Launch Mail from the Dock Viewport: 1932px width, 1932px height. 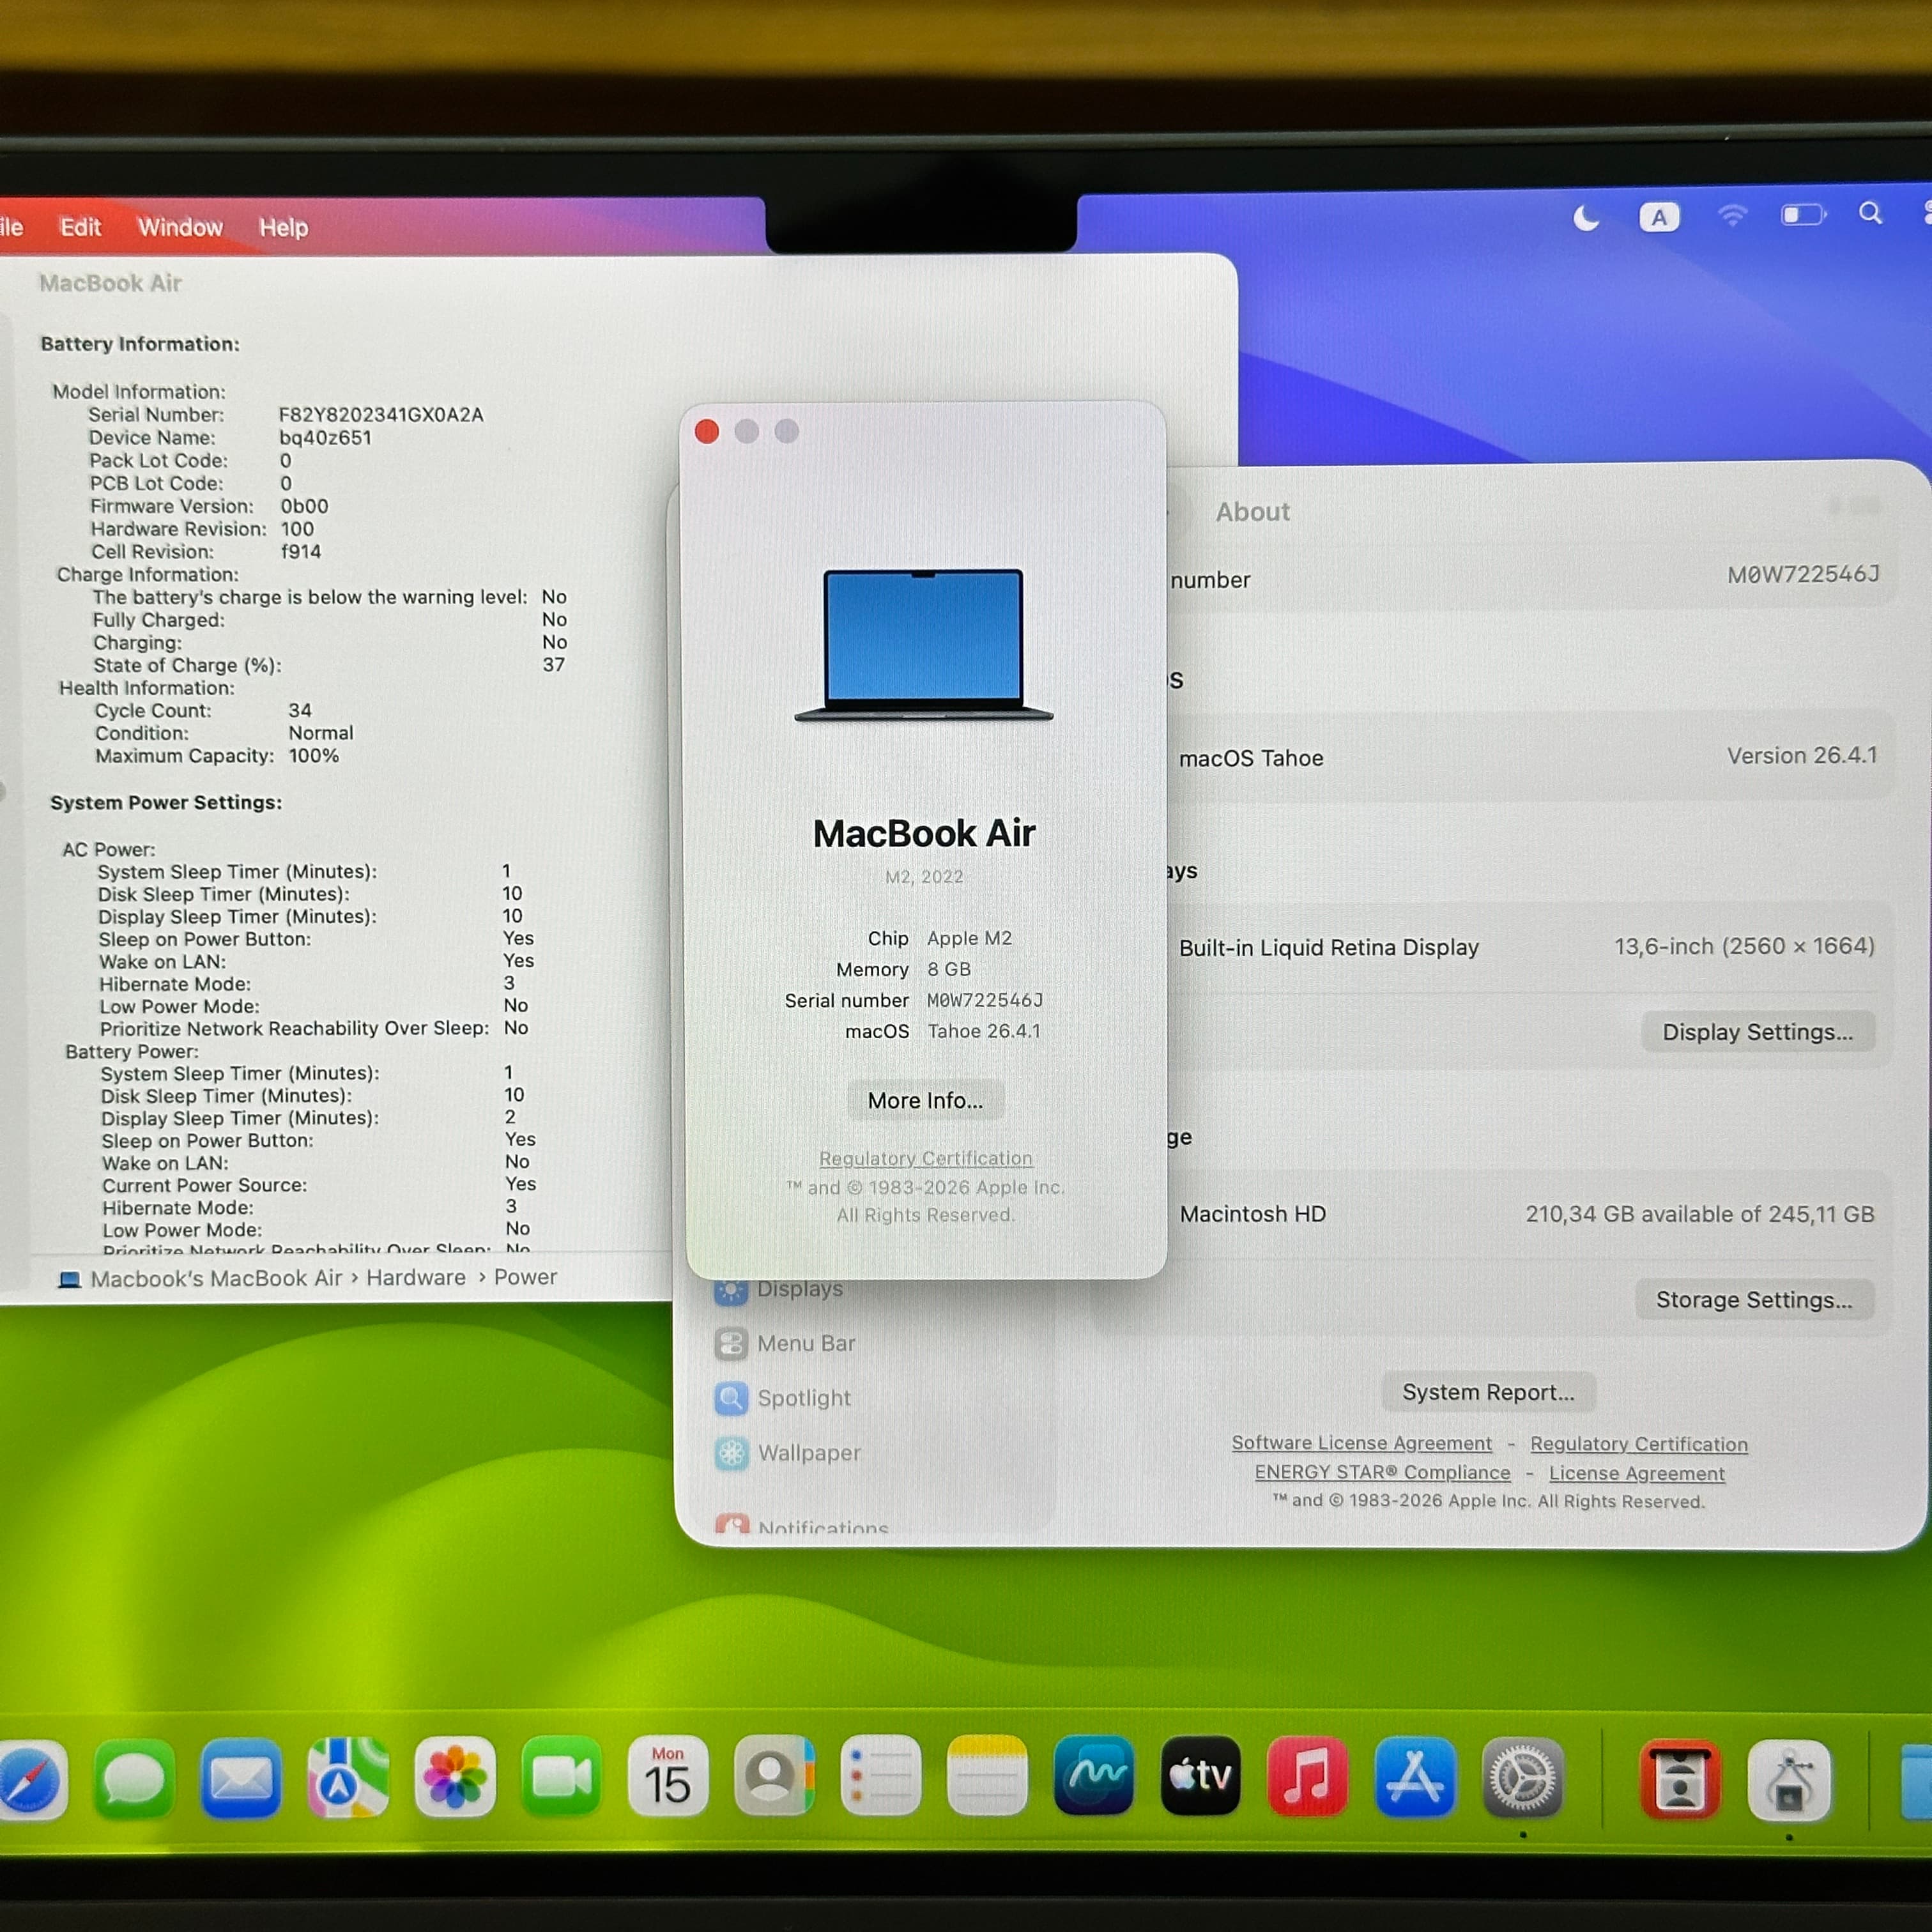241,1778
